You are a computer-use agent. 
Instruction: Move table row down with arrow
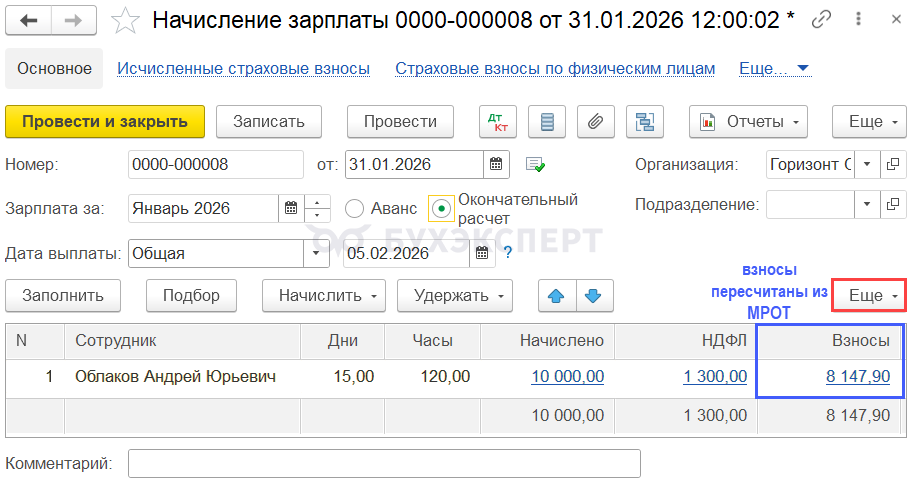pos(593,296)
